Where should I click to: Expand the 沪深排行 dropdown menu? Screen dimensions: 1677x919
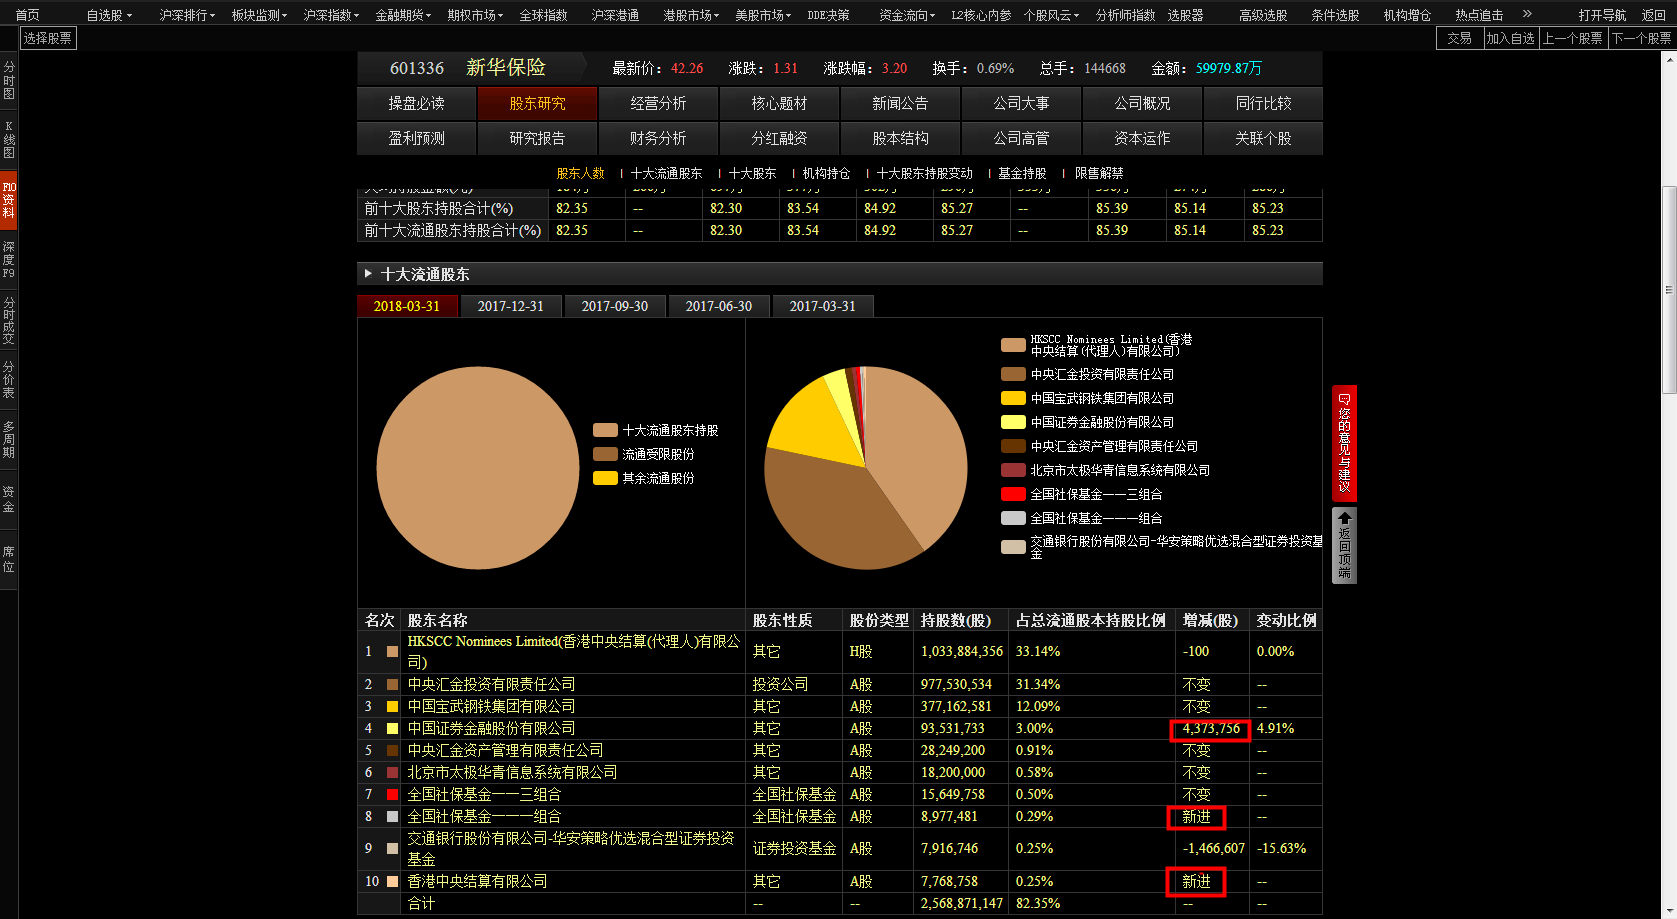coord(187,15)
